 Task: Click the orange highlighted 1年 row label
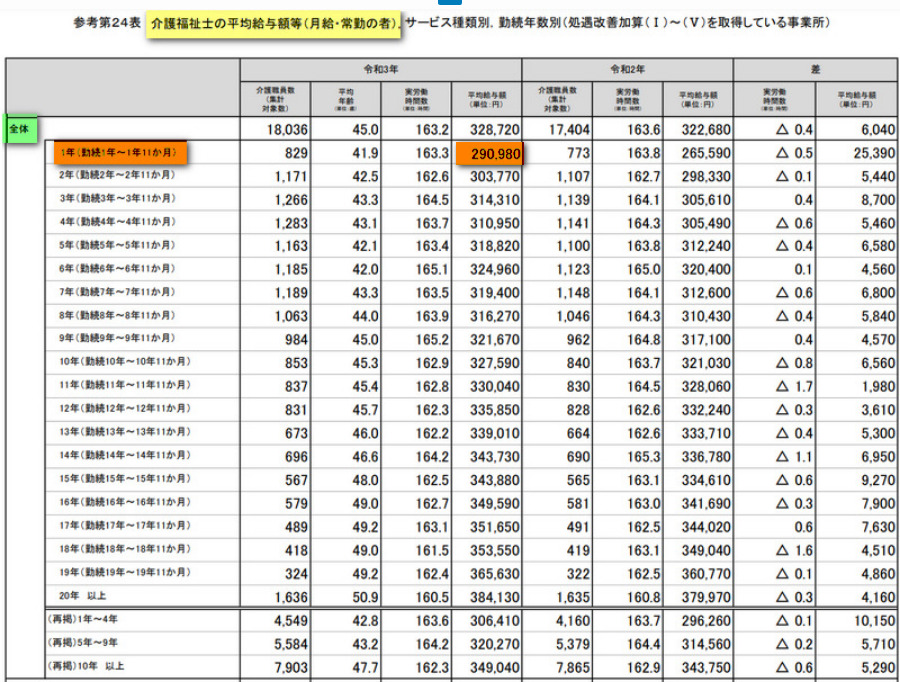(118, 153)
